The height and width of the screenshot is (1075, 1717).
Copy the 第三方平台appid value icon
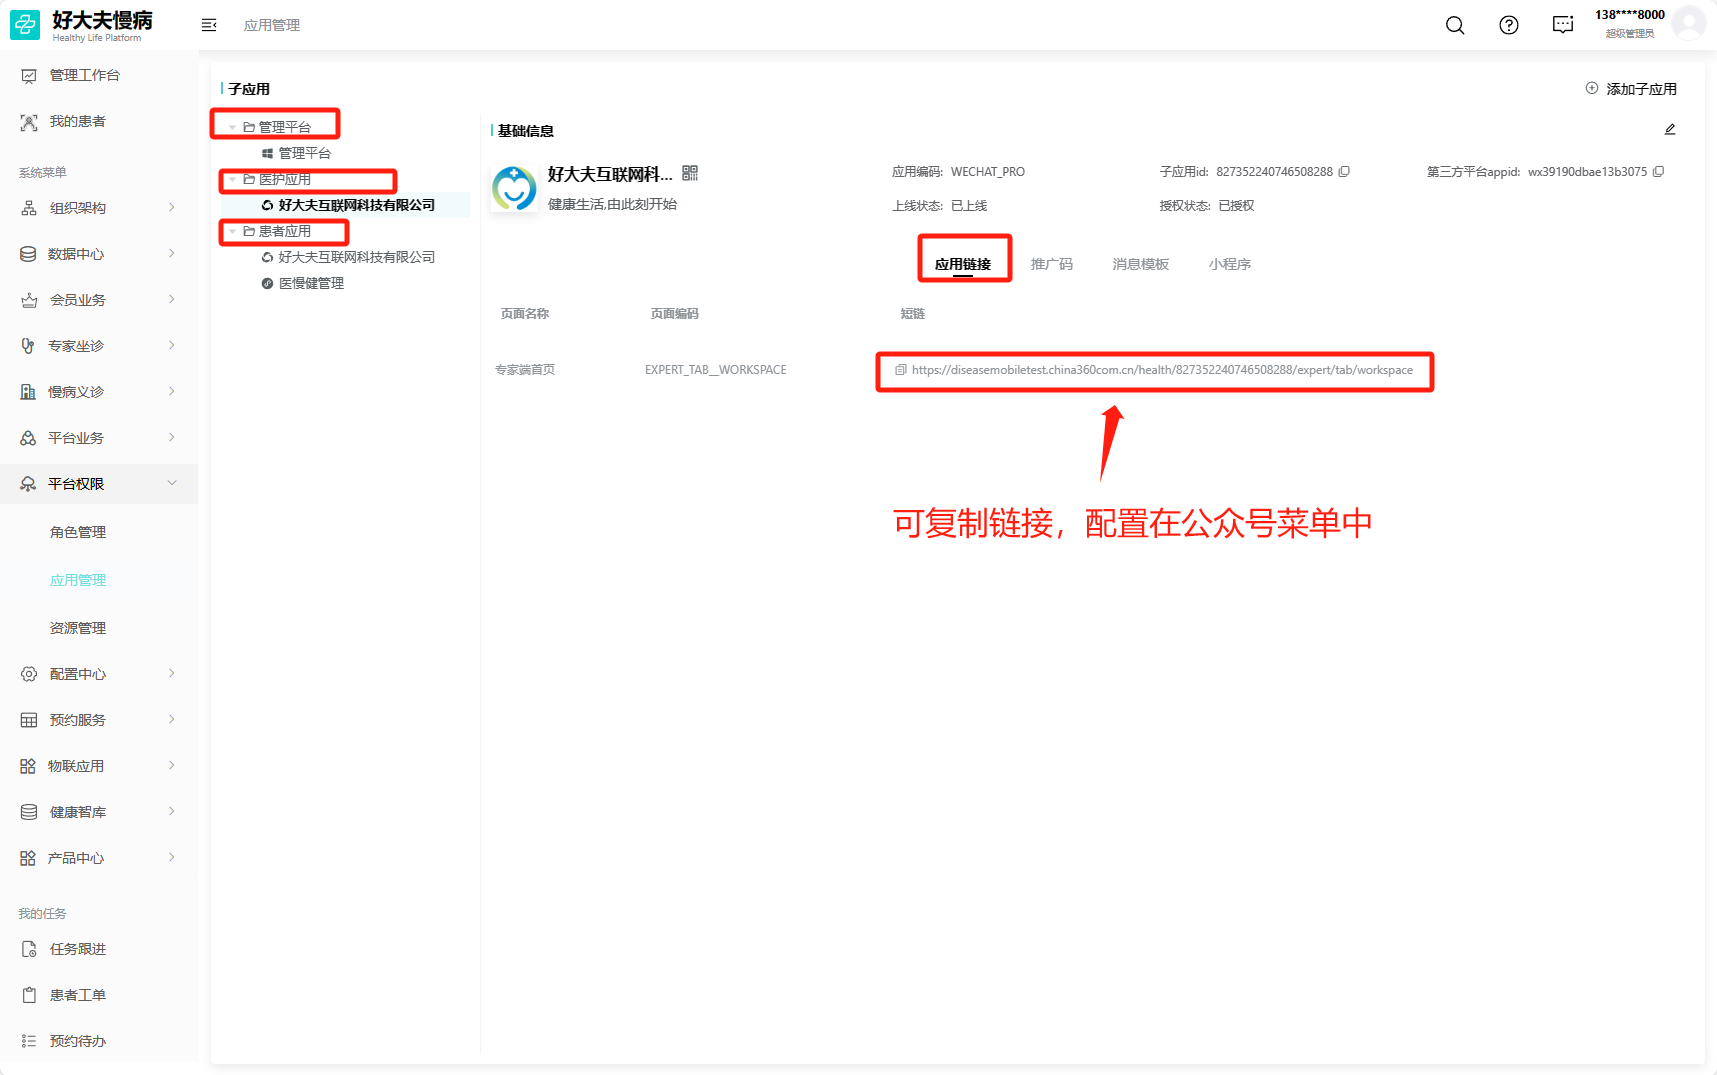tap(1658, 172)
